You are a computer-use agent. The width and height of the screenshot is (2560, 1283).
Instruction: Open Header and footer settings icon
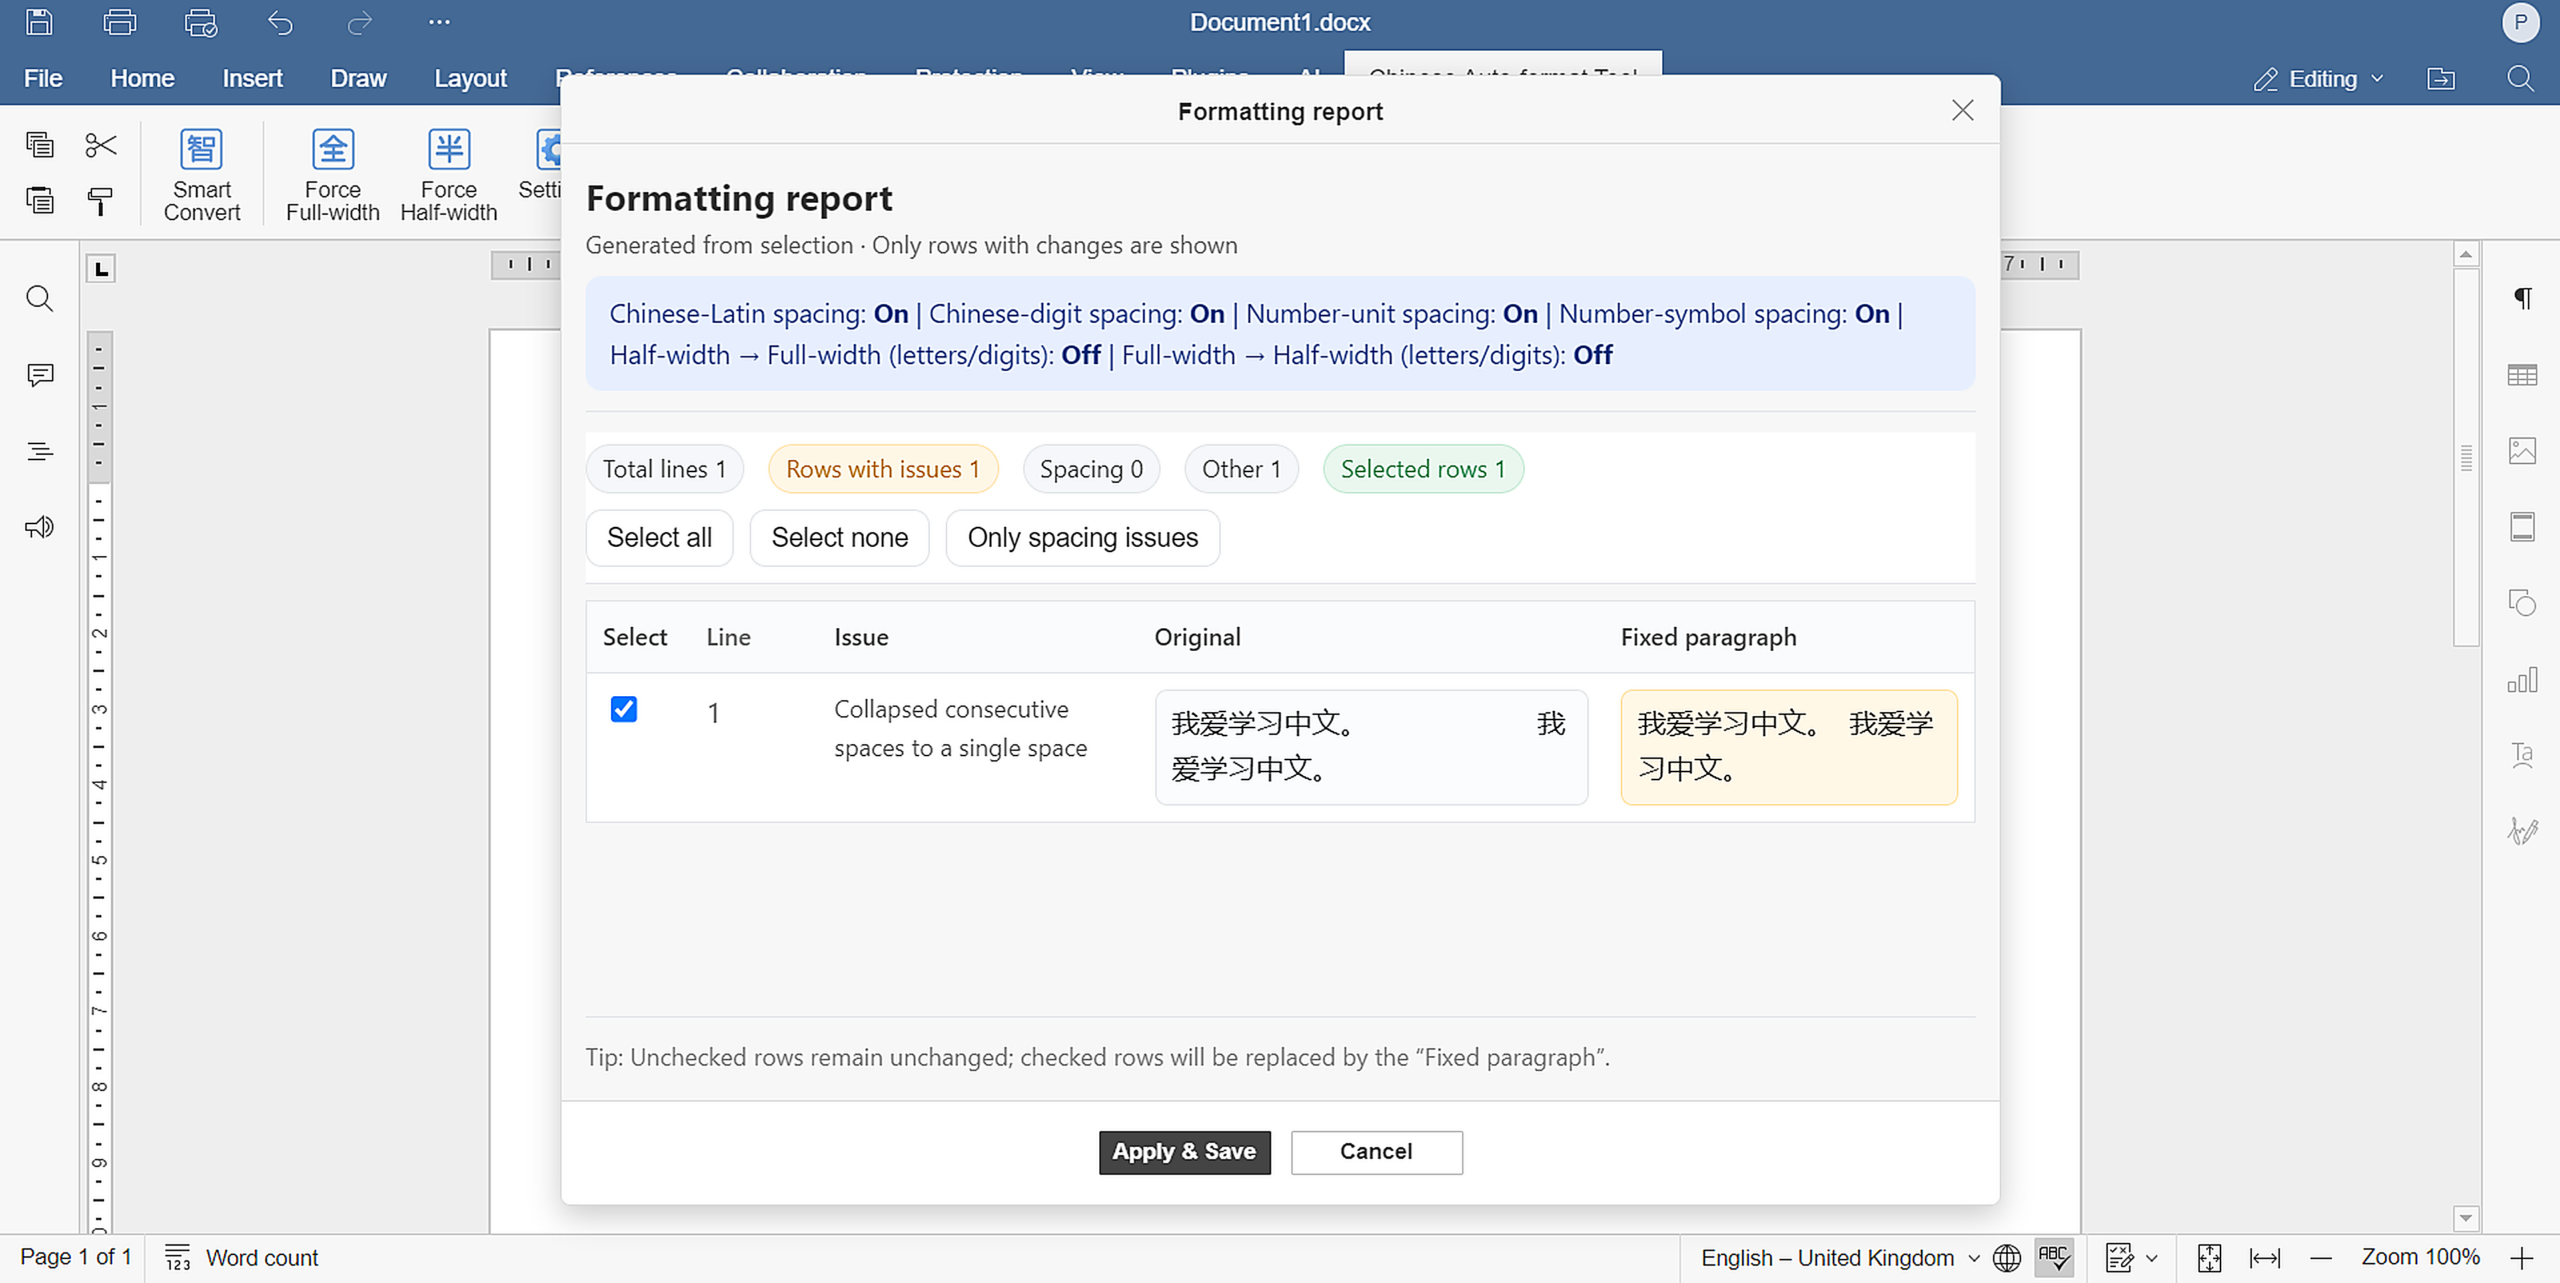click(x=2523, y=527)
